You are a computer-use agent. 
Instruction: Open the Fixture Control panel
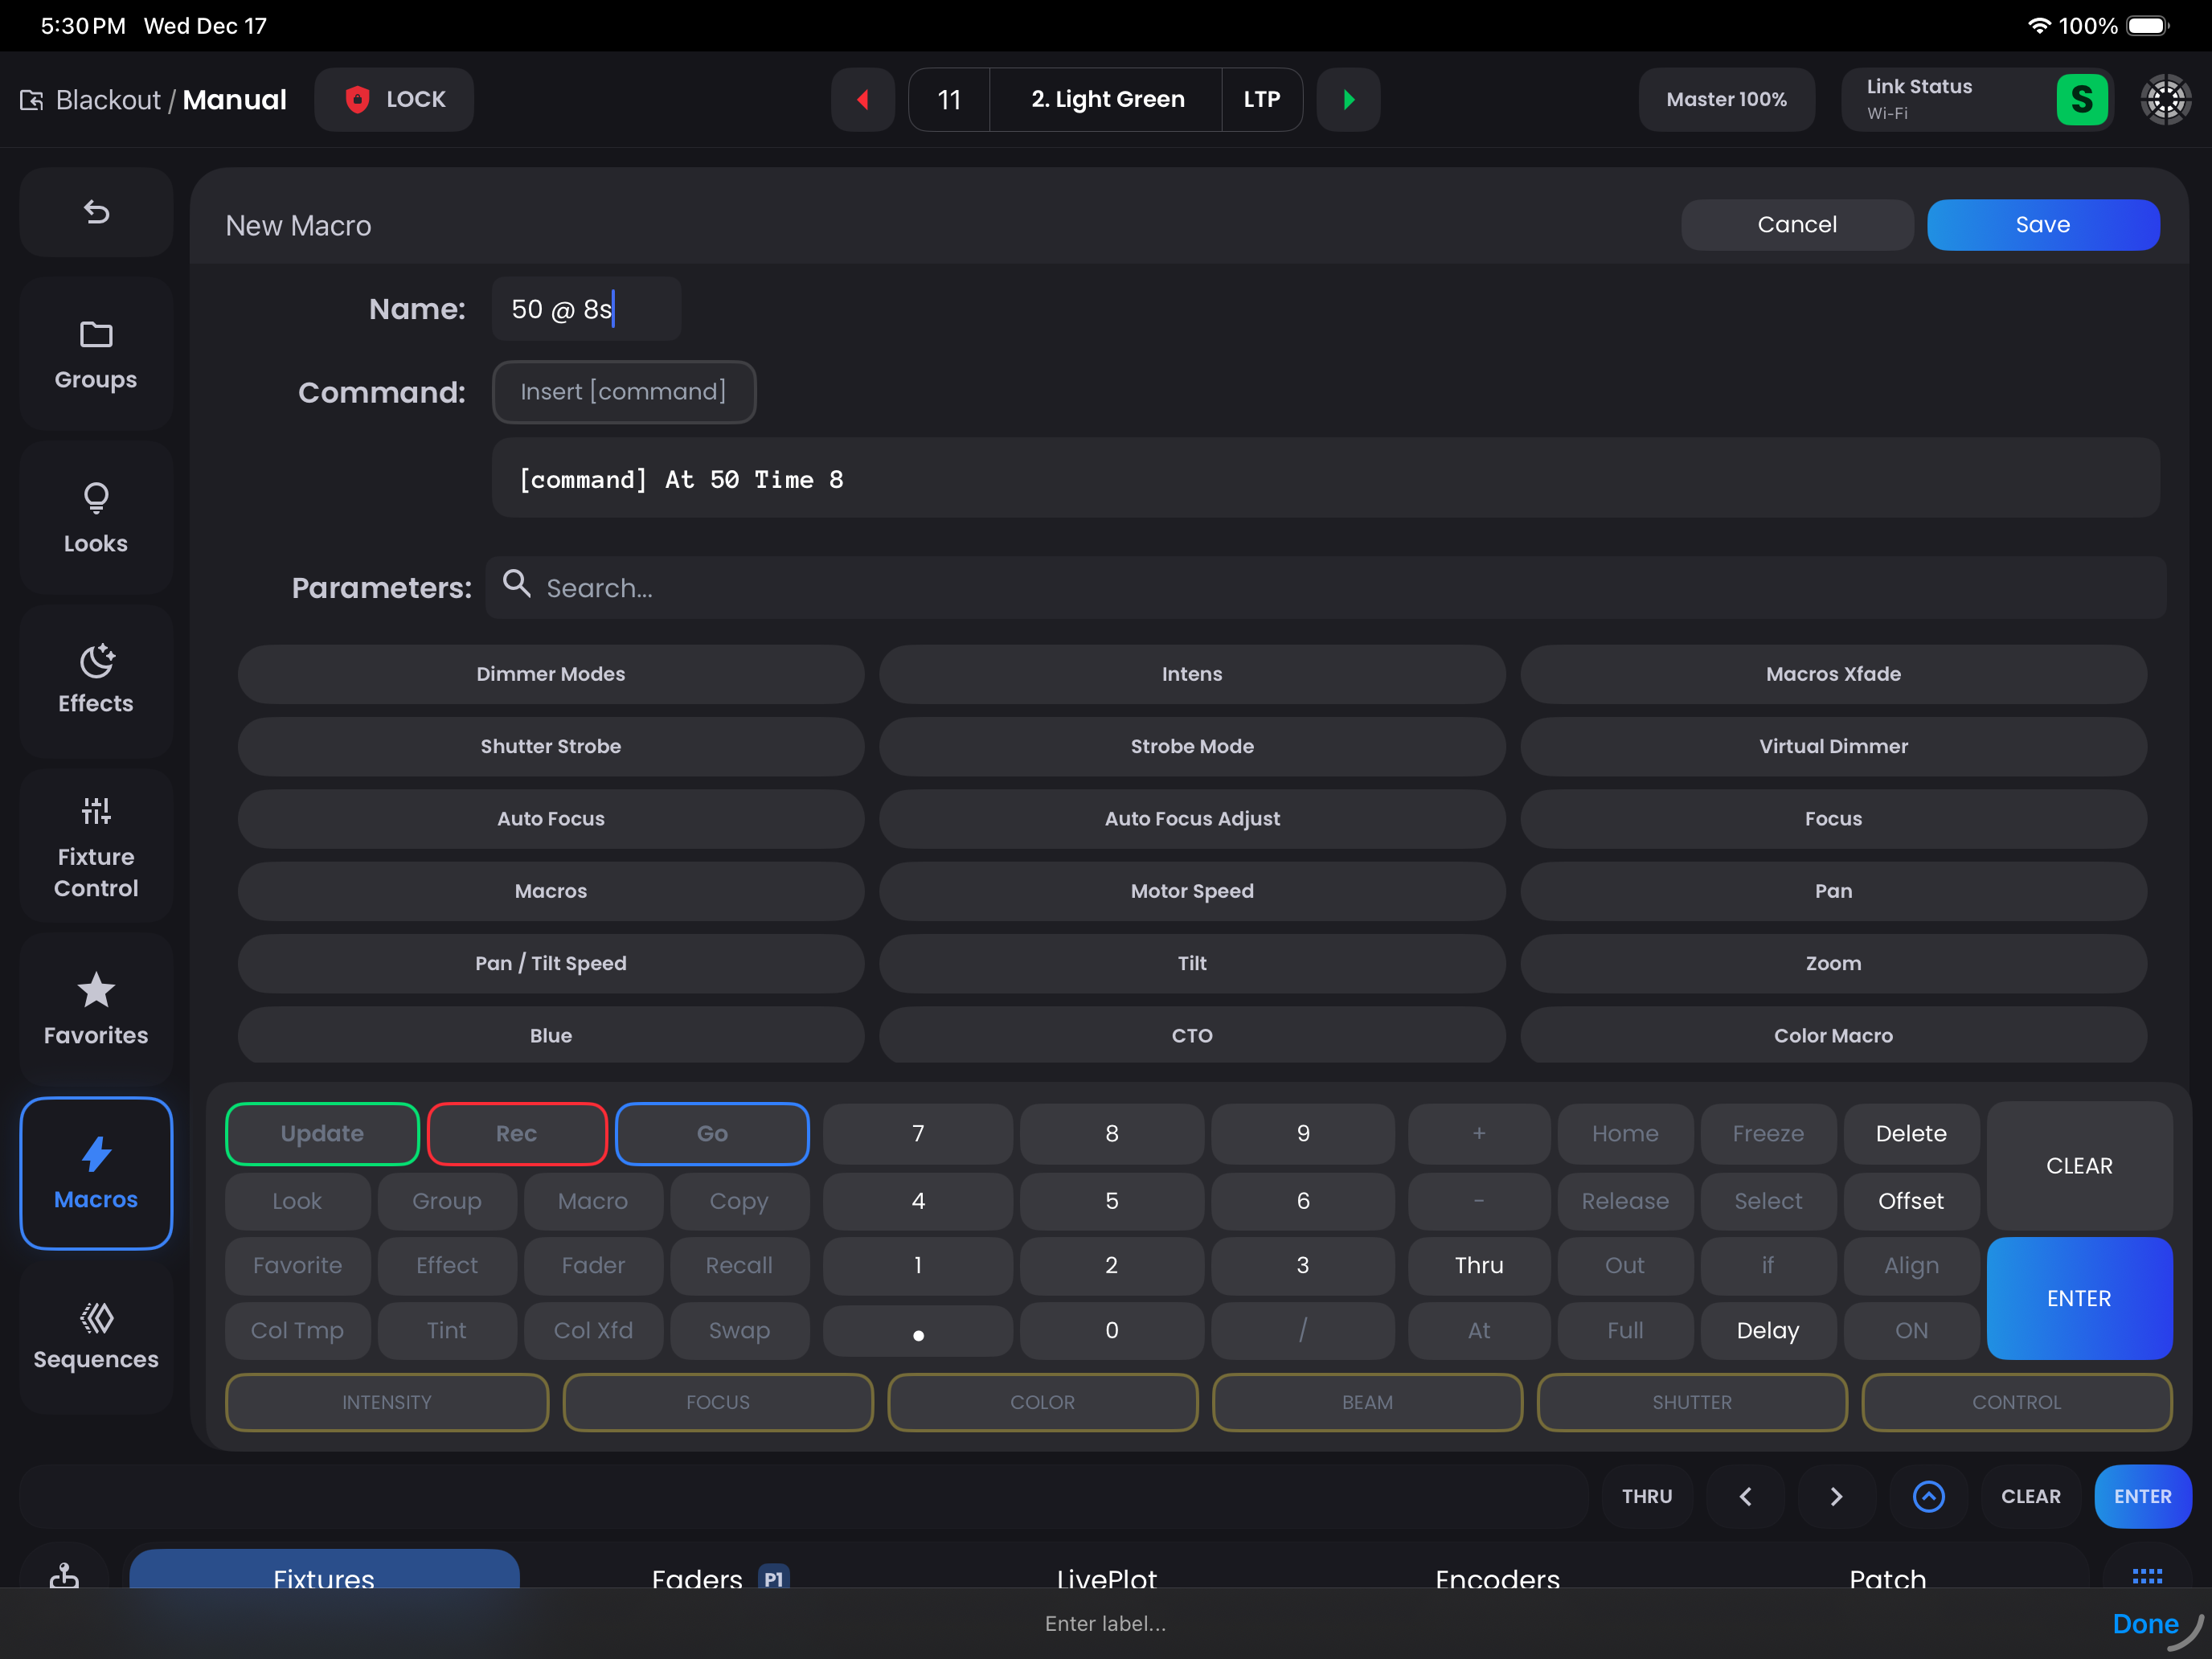95,845
